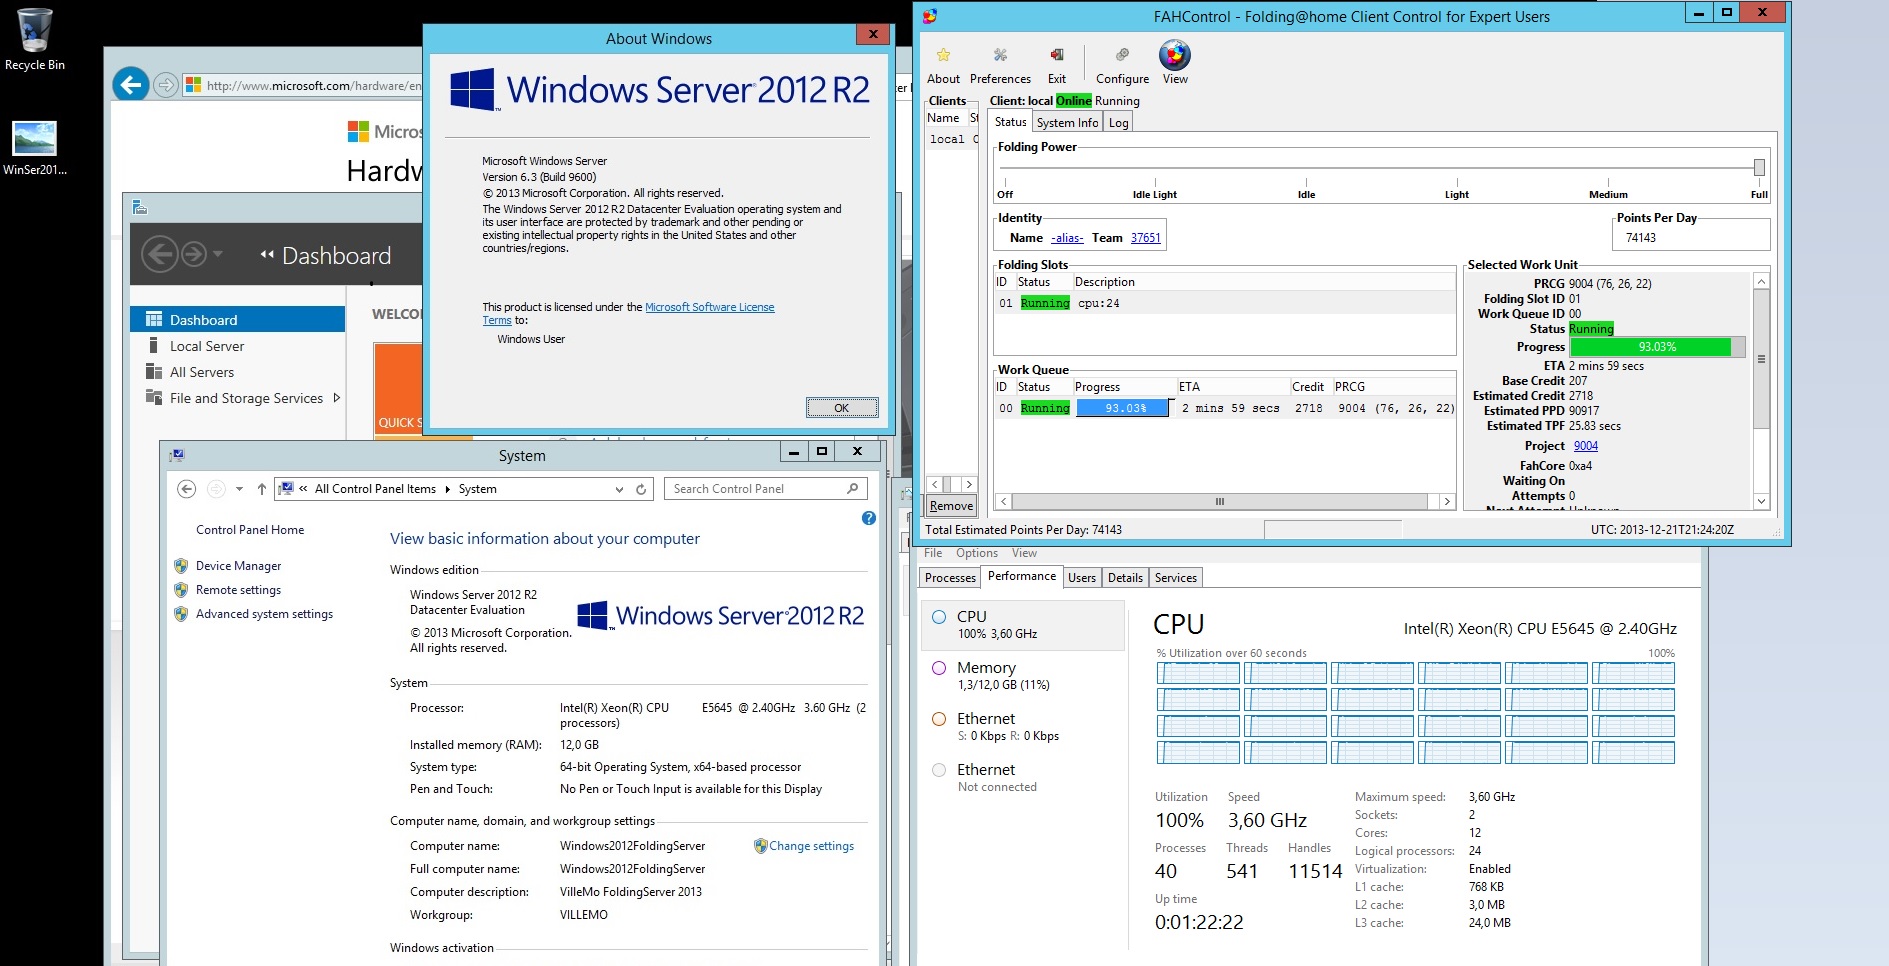This screenshot has width=1889, height=966.
Task: Select the WinSer201... desktop image icon
Action: [35, 148]
